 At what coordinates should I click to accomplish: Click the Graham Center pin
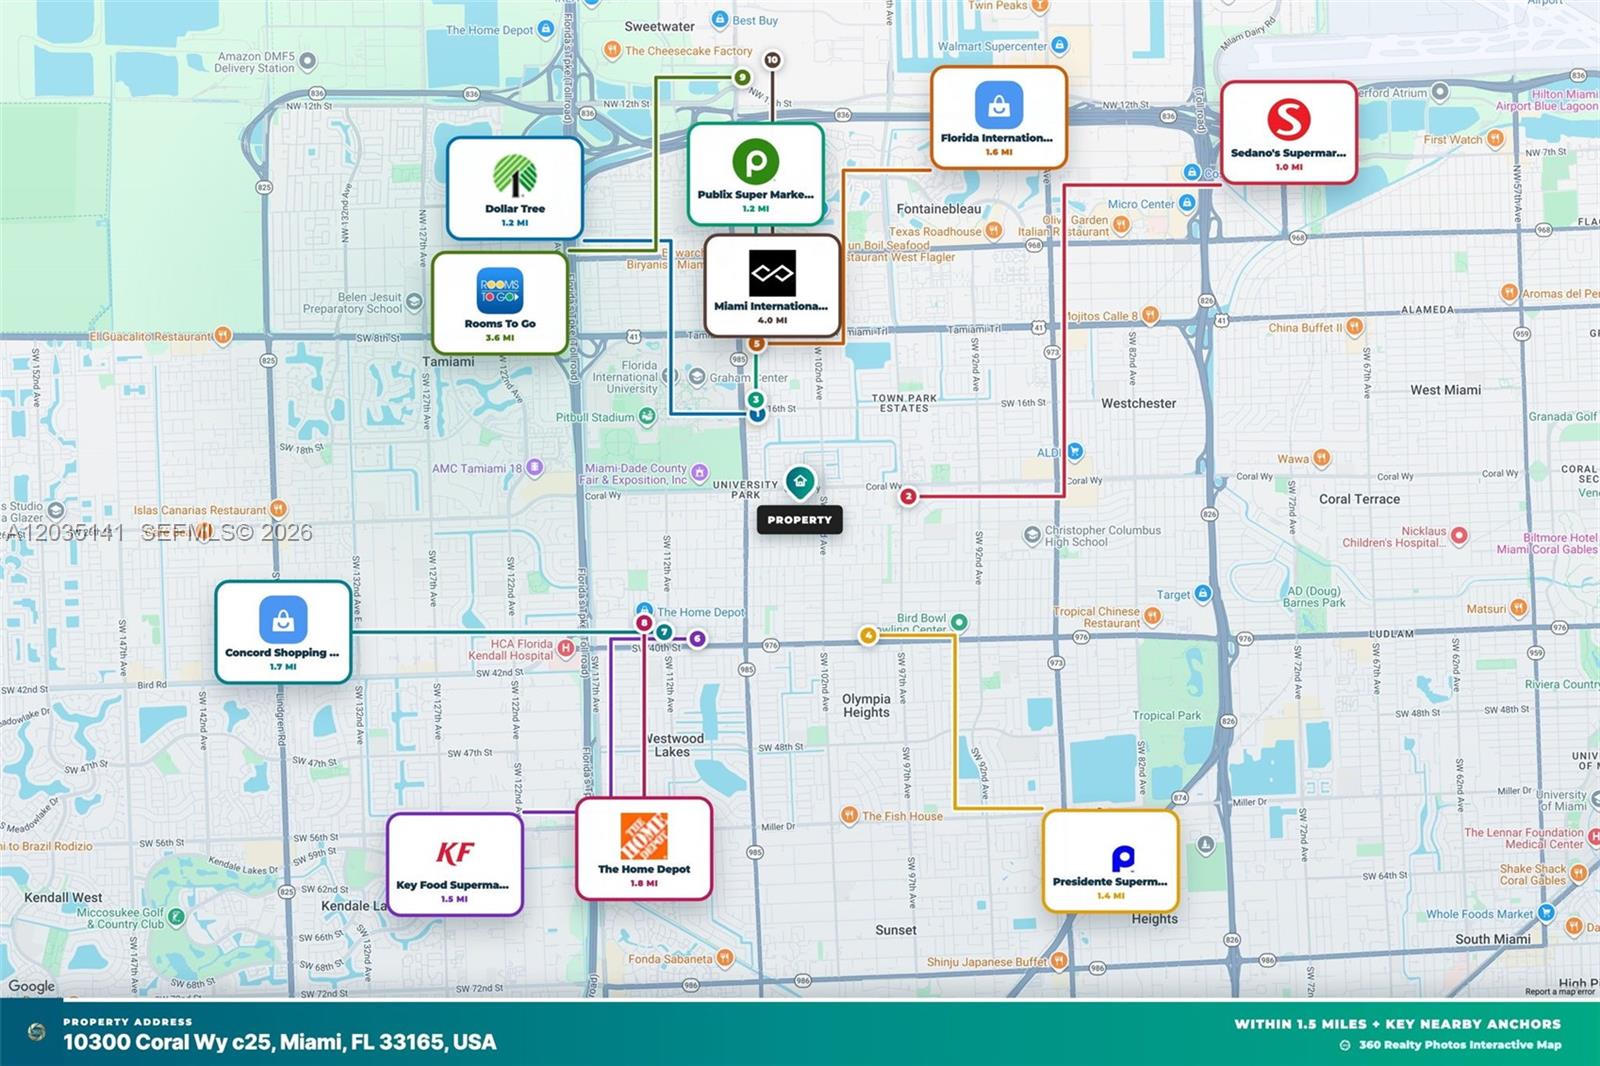click(697, 377)
